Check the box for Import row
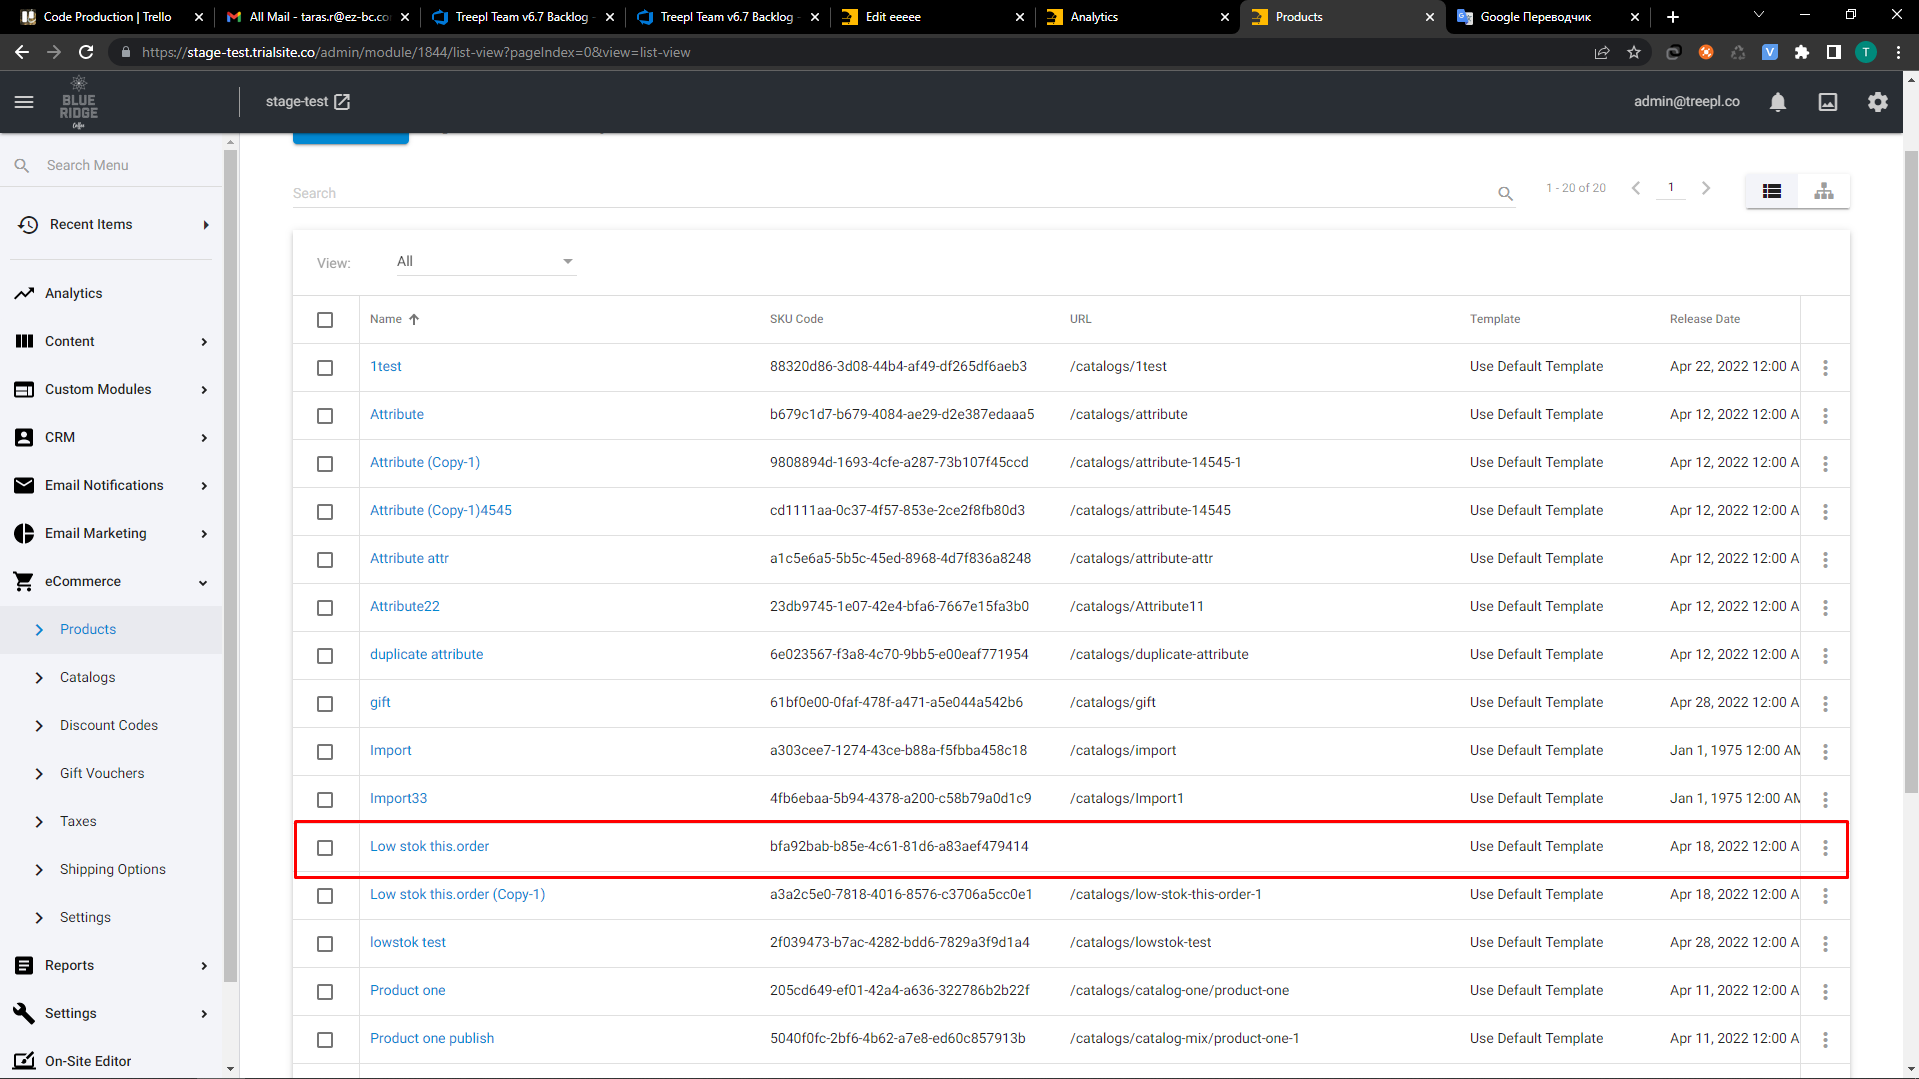This screenshot has width=1919, height=1079. click(x=325, y=752)
